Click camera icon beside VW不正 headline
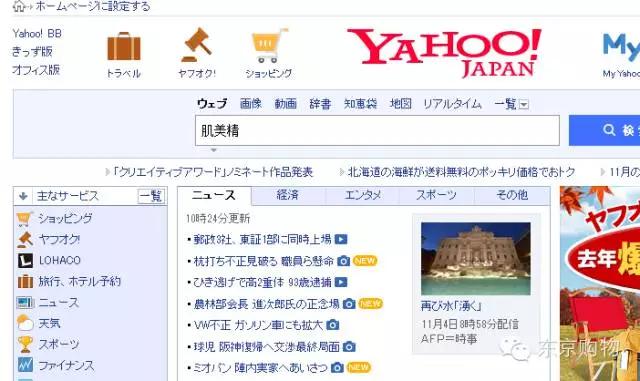Screen dimensions: 640x381 tap(333, 325)
